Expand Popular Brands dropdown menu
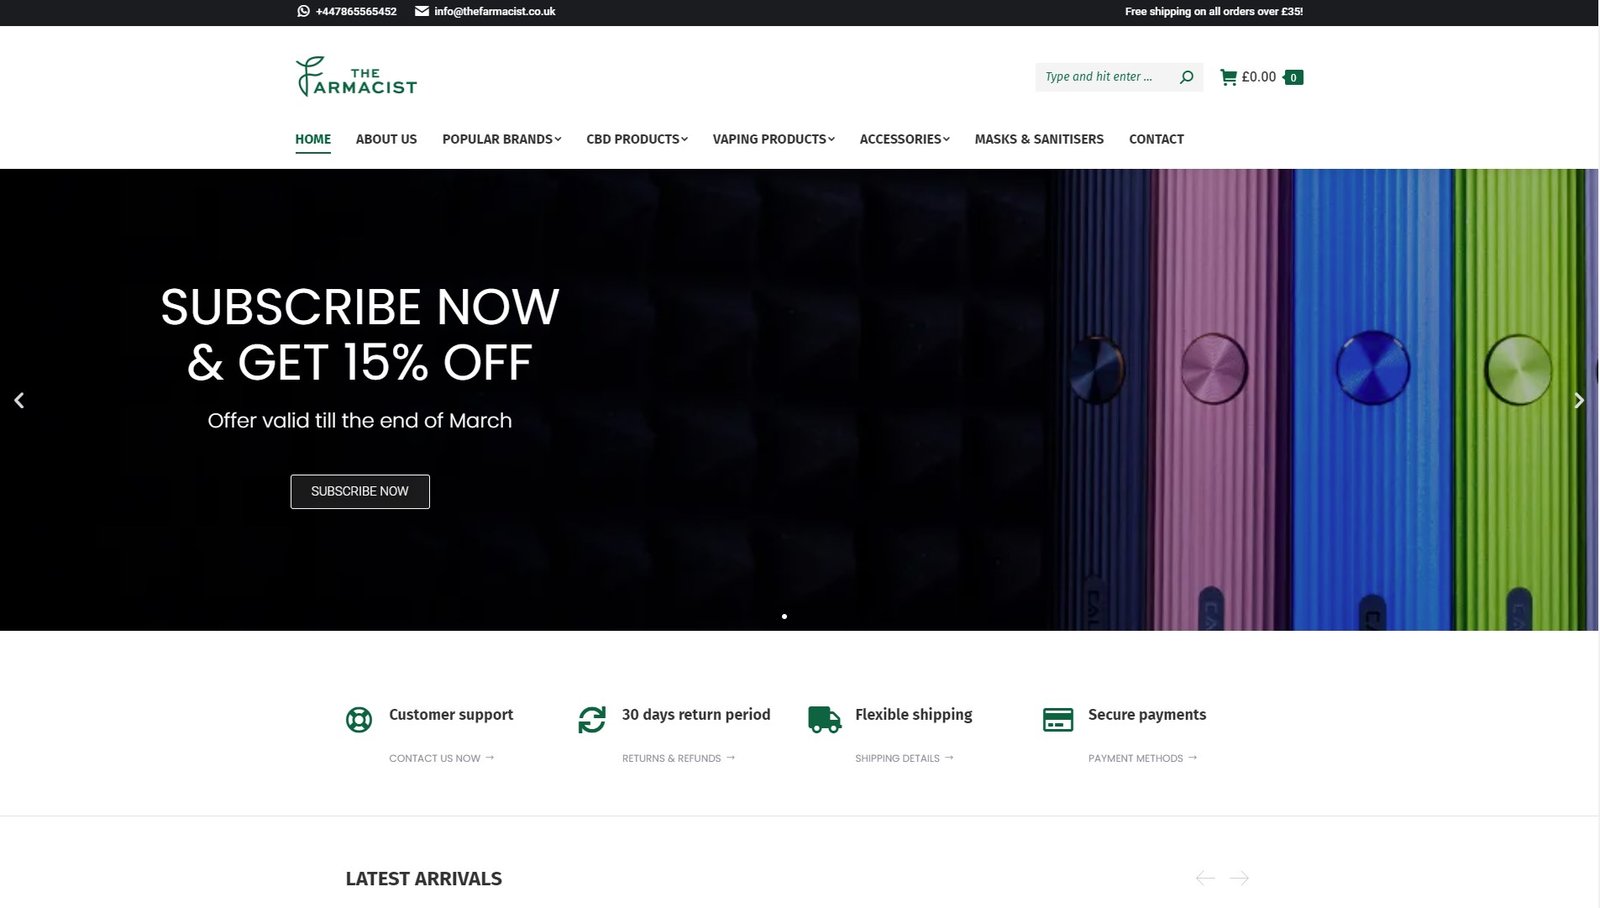The width and height of the screenshot is (1600, 908). pyautogui.click(x=501, y=139)
